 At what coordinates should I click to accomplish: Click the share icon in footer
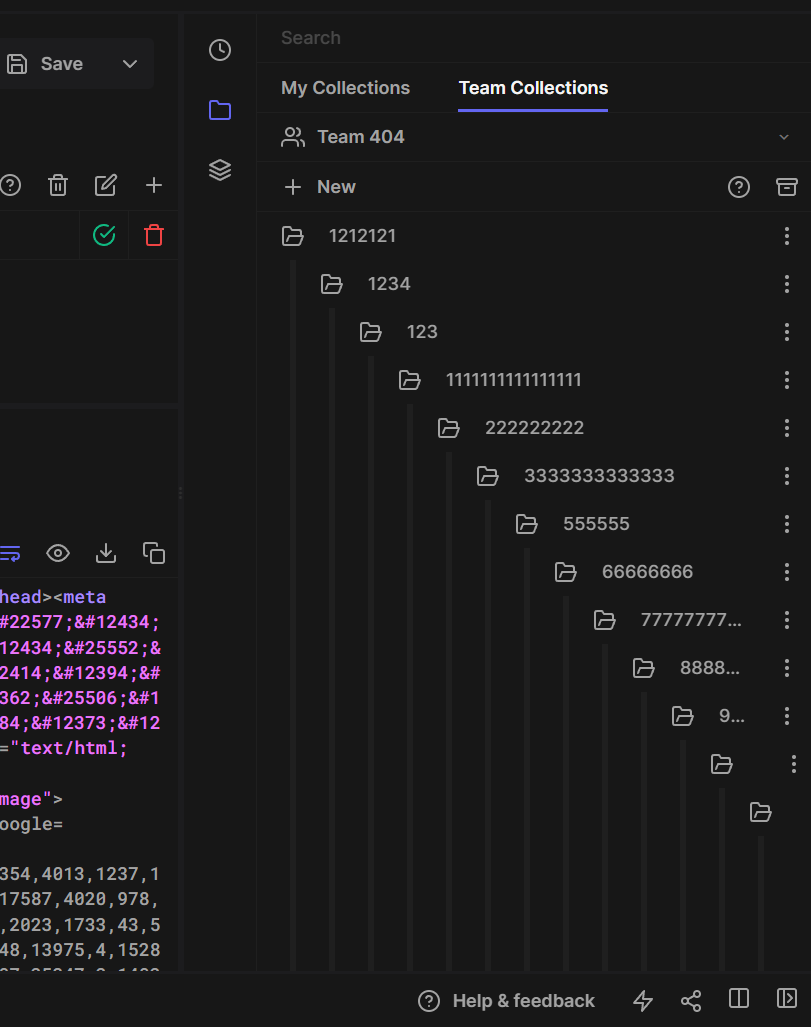pyautogui.click(x=691, y=1001)
